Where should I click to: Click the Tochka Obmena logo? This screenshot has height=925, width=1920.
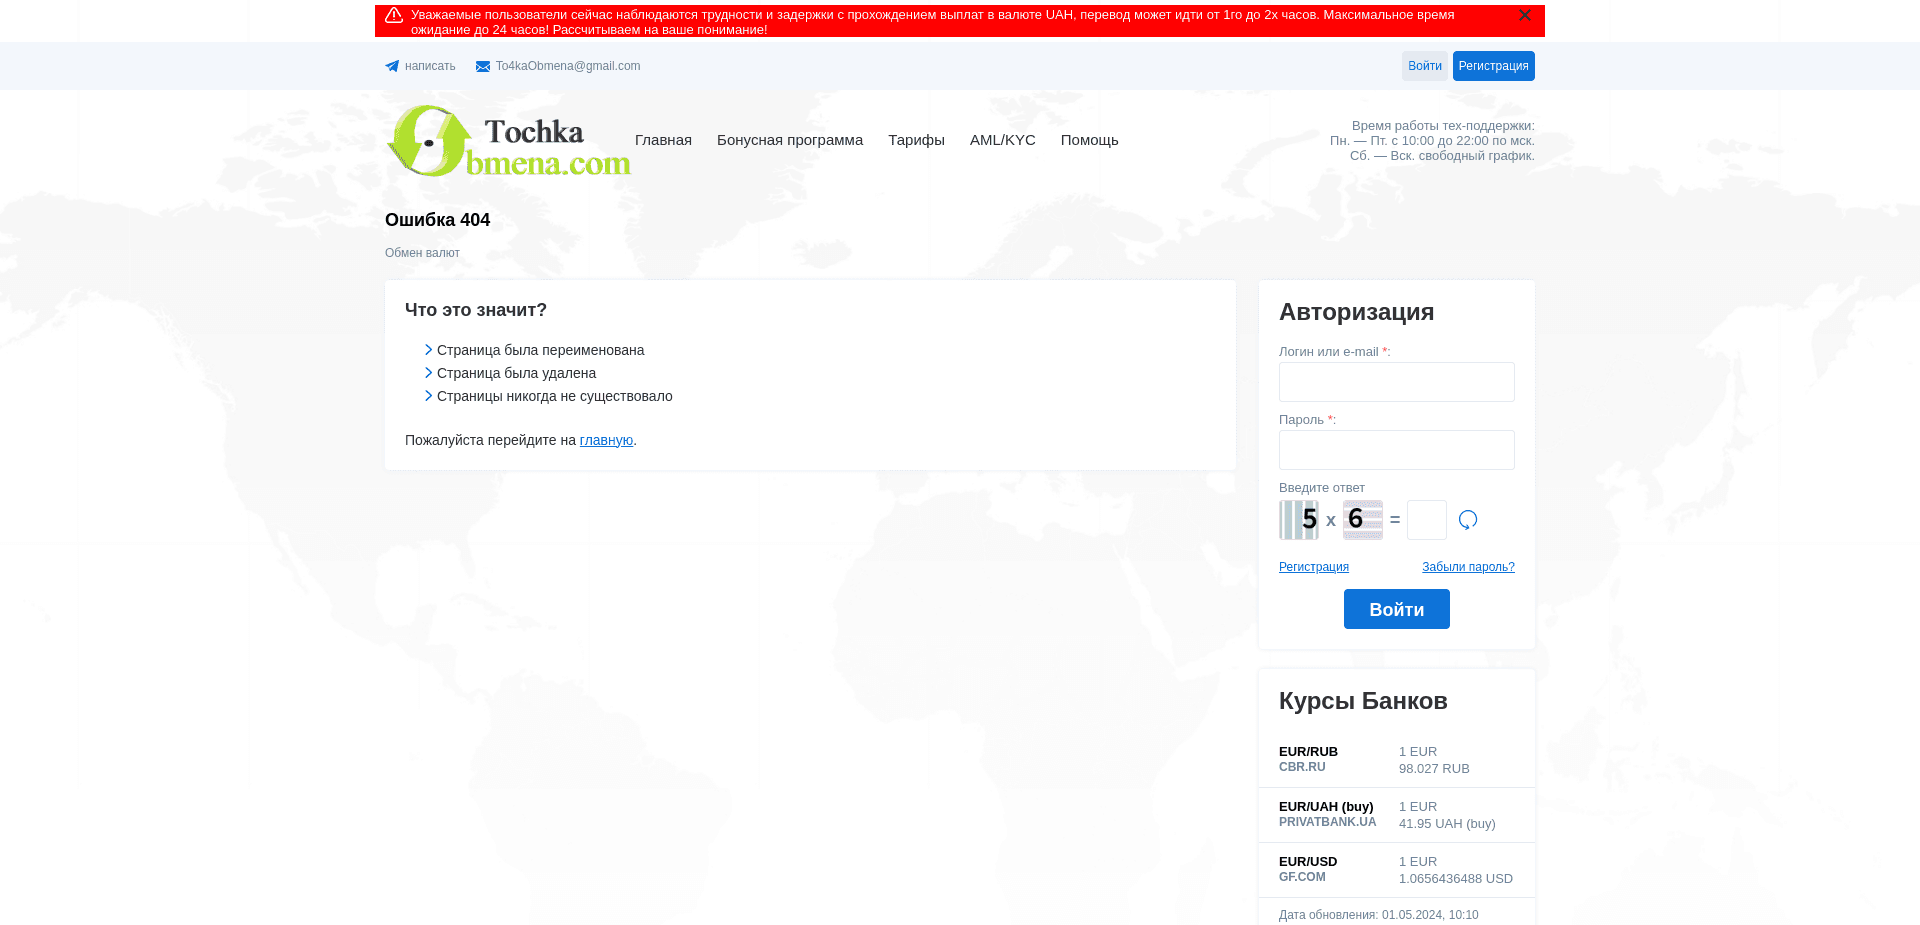click(508, 140)
